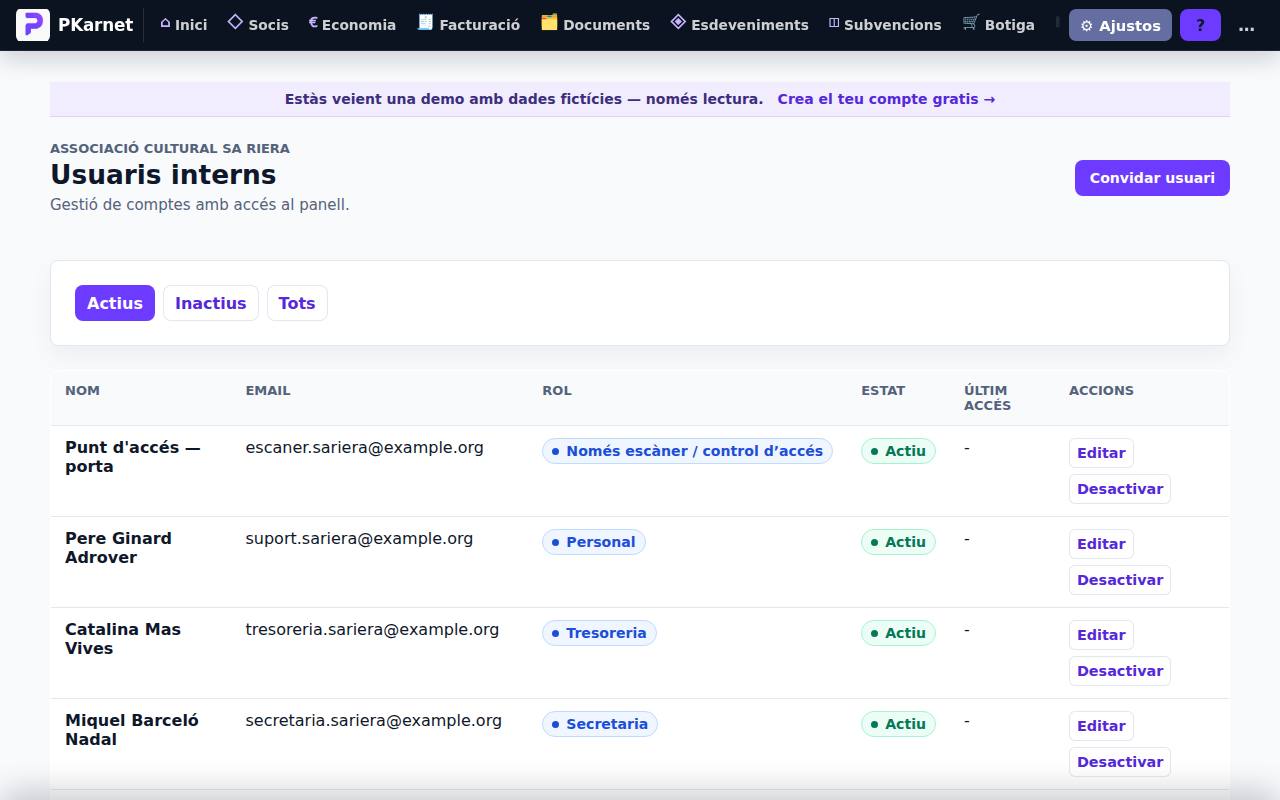Go to the Economia section
This screenshot has width=1280, height=800.
[x=352, y=25]
